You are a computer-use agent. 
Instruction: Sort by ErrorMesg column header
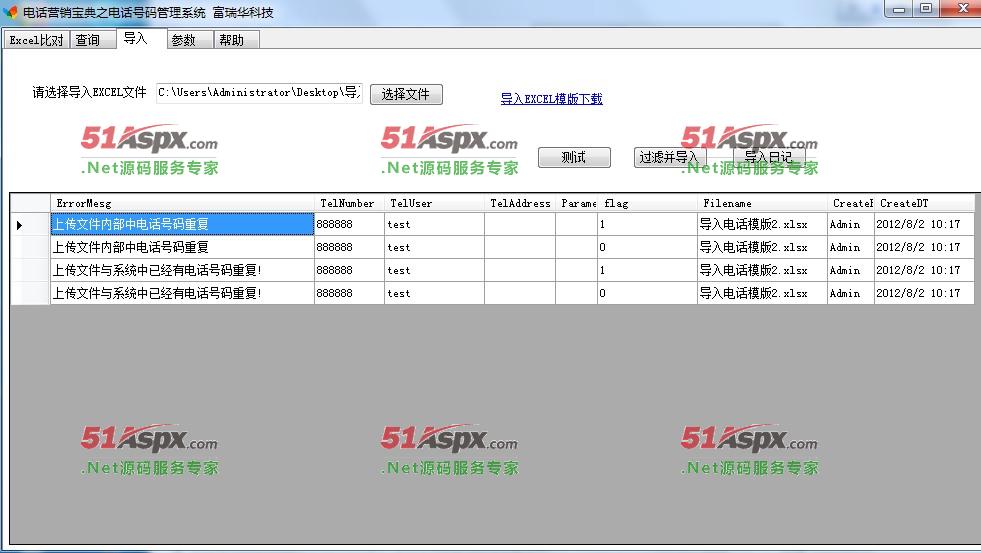click(x=182, y=203)
